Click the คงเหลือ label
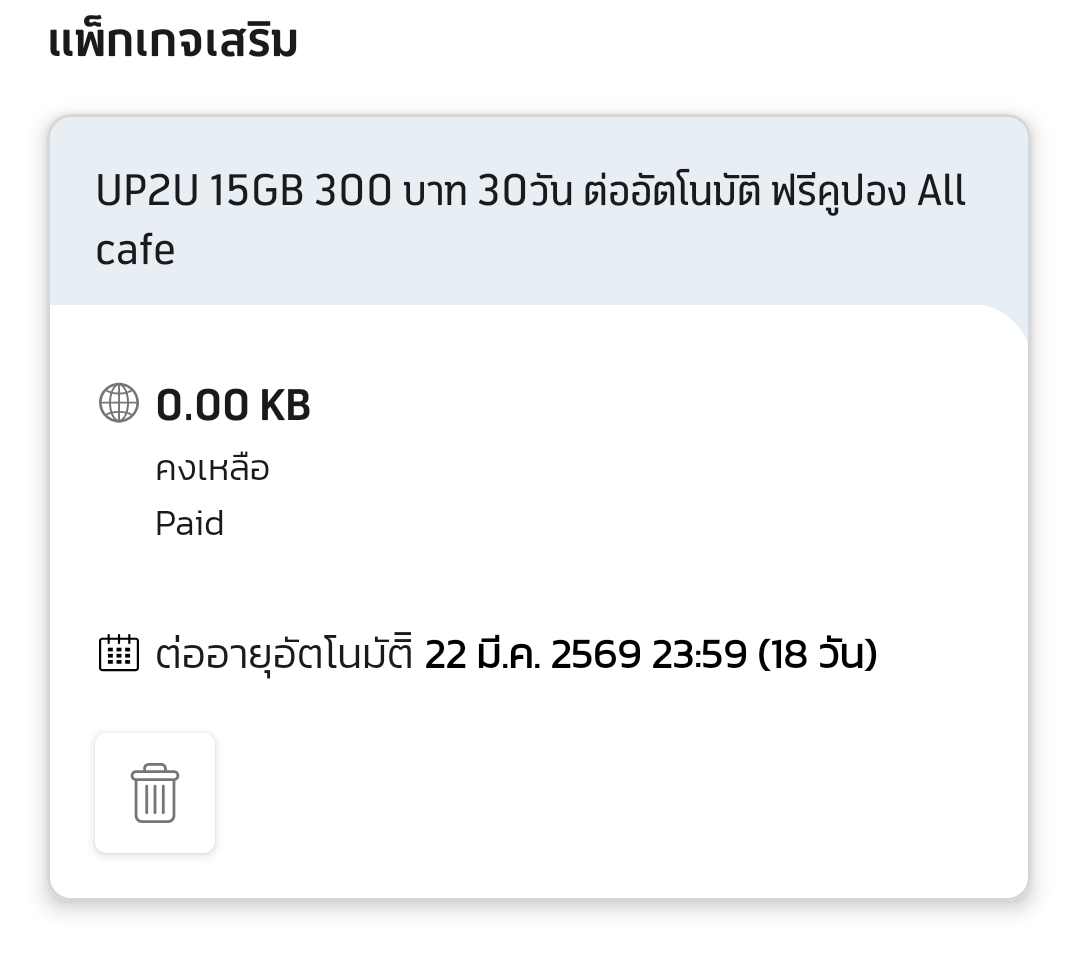The image size is (1079, 961). pyautogui.click(x=212, y=468)
